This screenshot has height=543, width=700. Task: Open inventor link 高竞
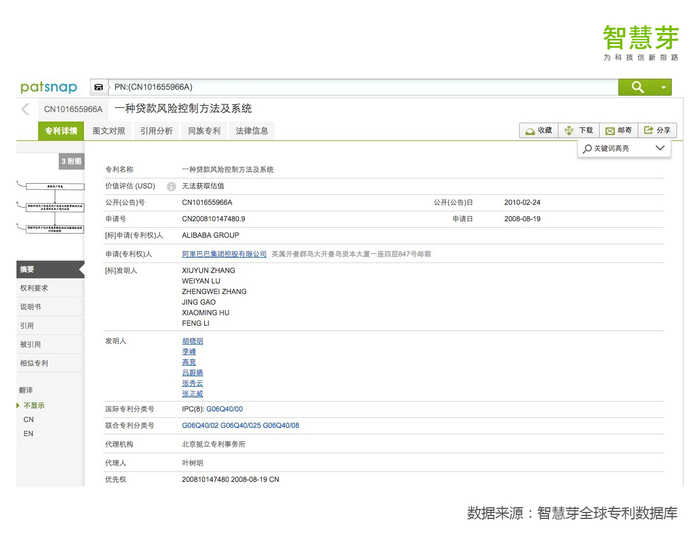pos(189,362)
